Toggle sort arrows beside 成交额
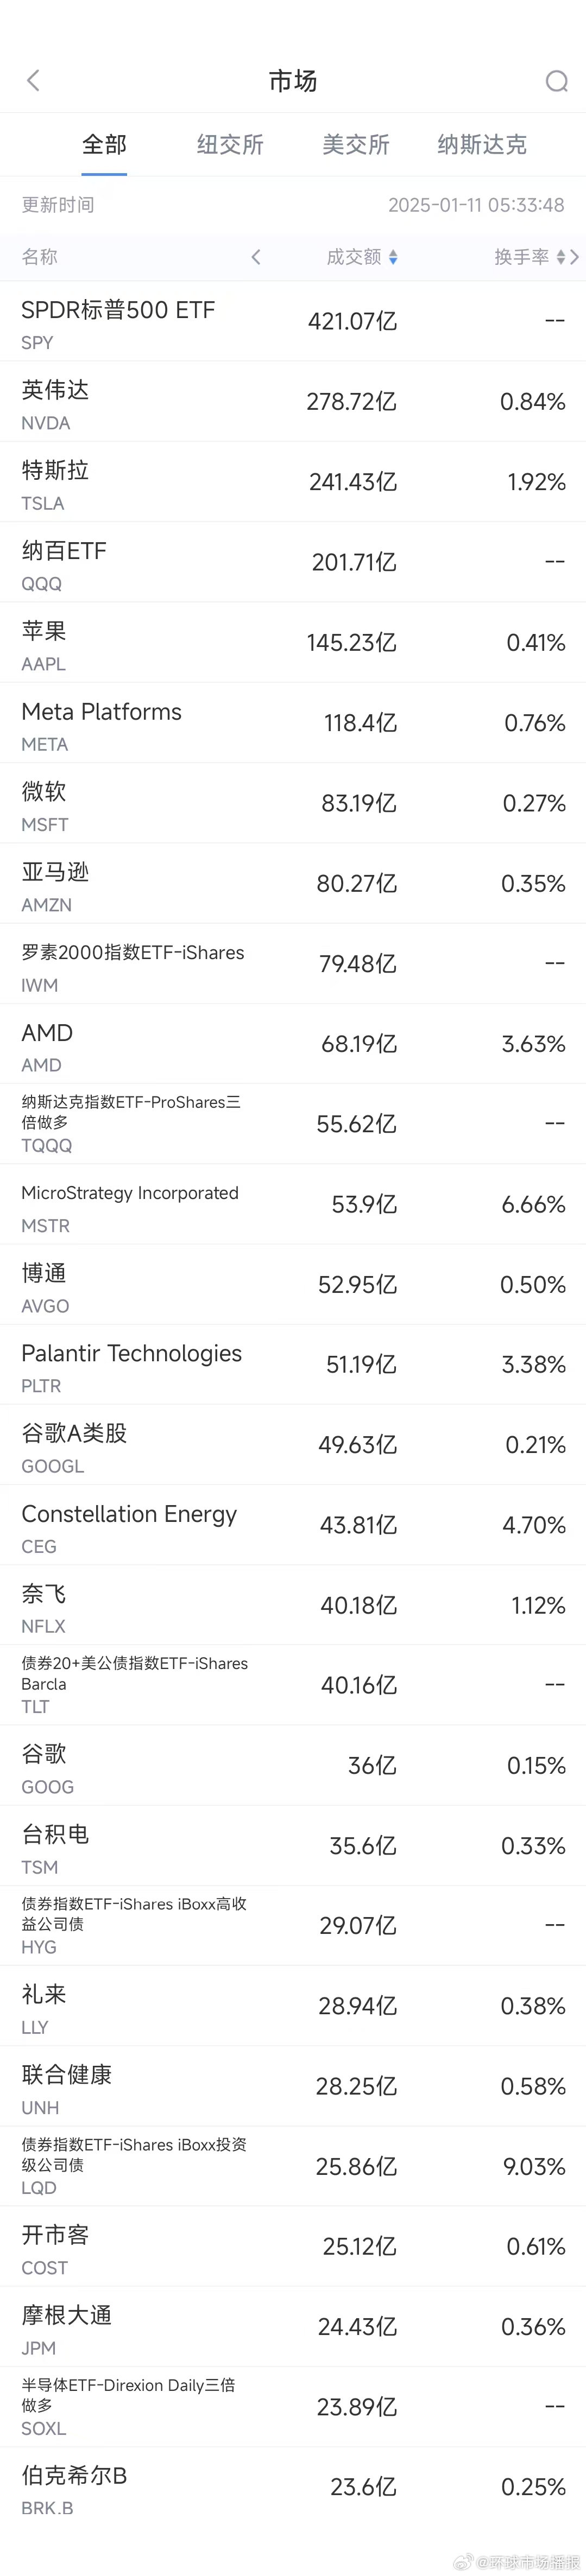 (x=393, y=257)
